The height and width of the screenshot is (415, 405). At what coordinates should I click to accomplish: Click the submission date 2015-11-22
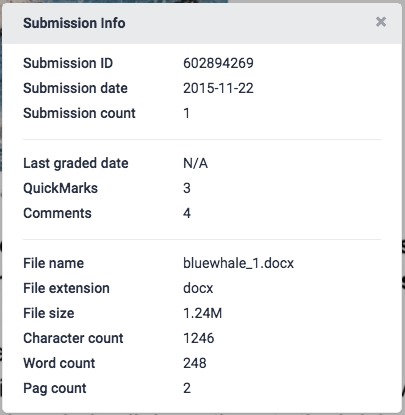[218, 88]
